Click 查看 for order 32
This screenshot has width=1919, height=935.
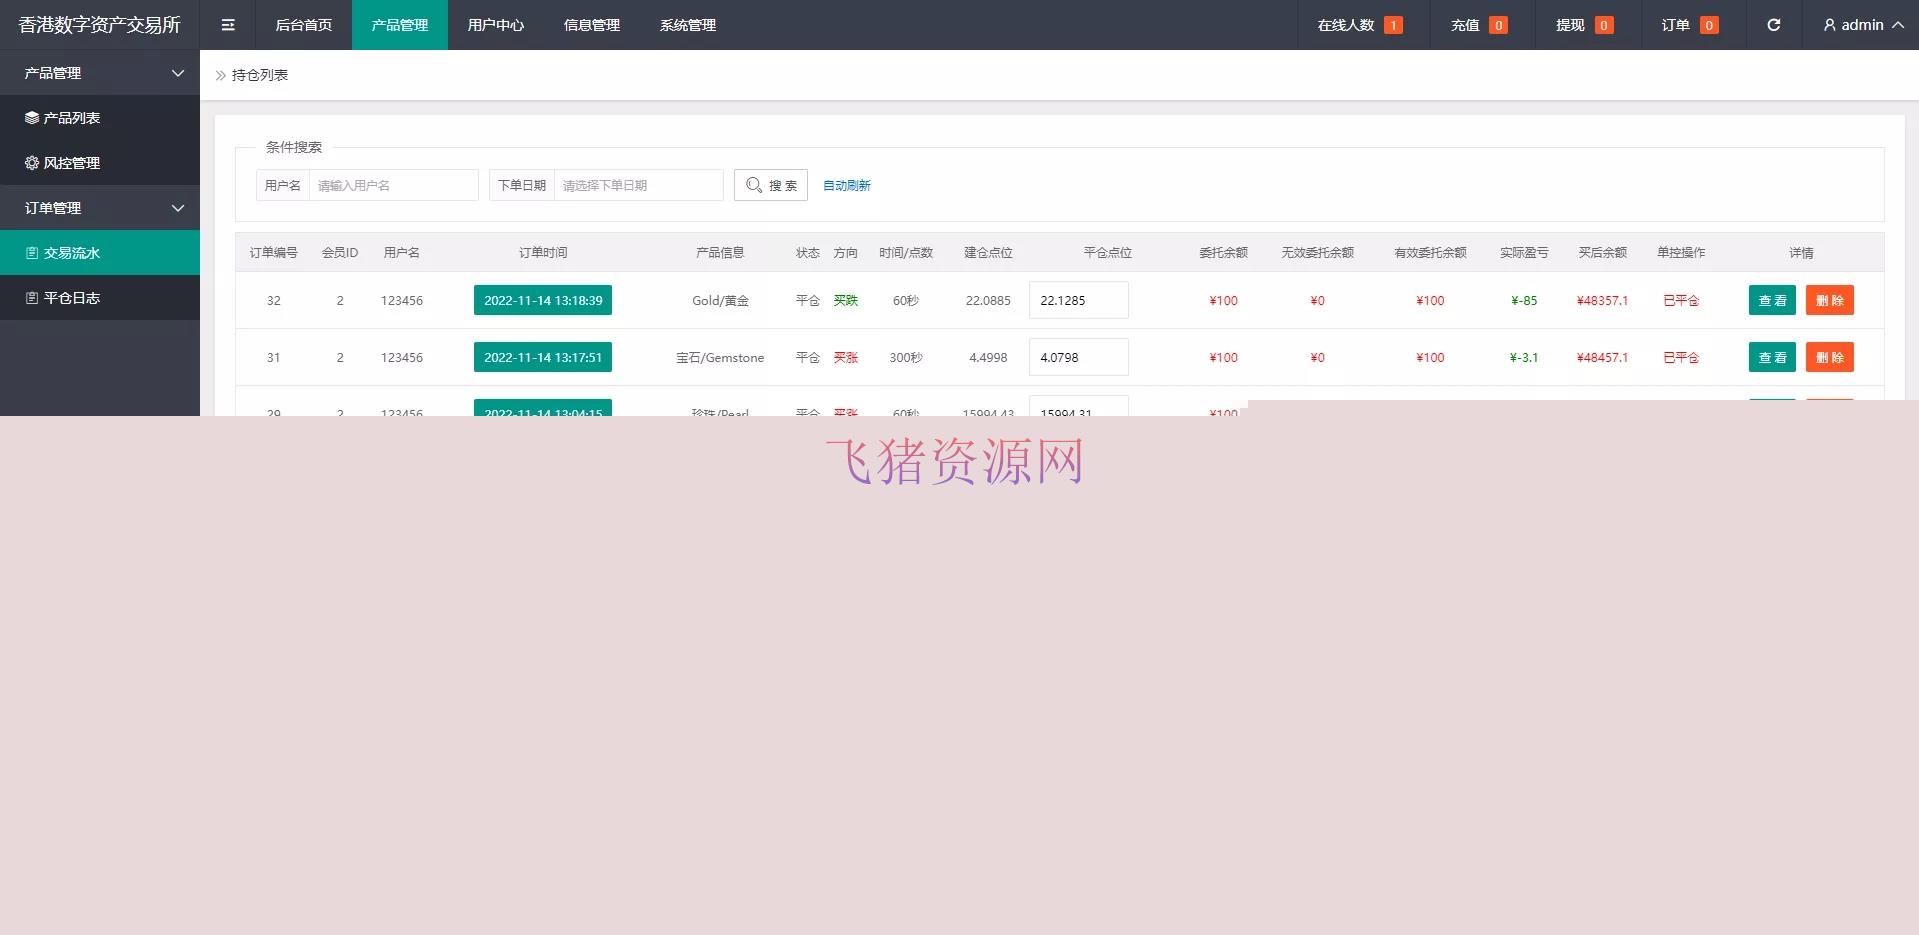(1771, 300)
